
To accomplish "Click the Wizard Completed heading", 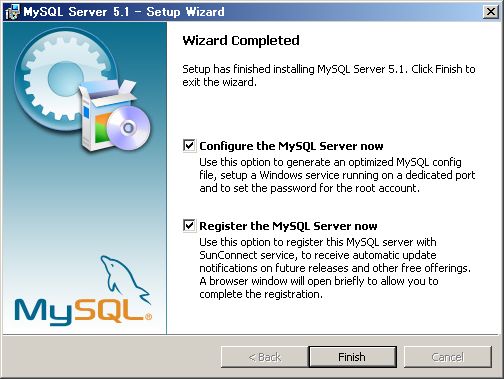I will [x=241, y=40].
